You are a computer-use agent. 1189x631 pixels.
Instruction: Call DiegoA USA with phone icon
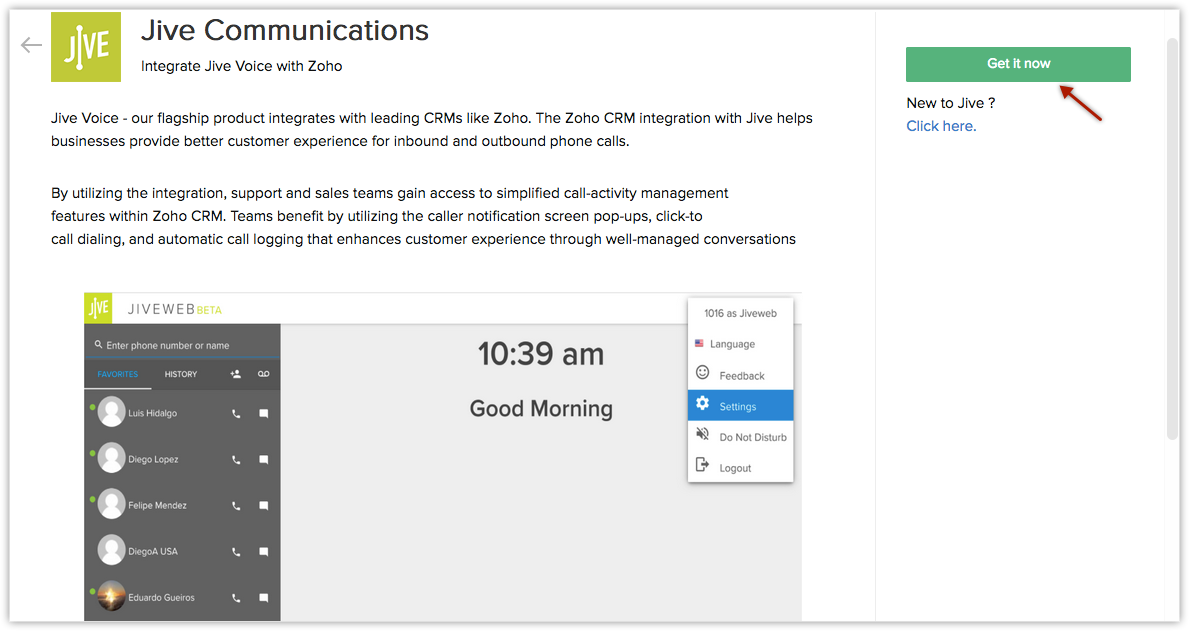(236, 552)
